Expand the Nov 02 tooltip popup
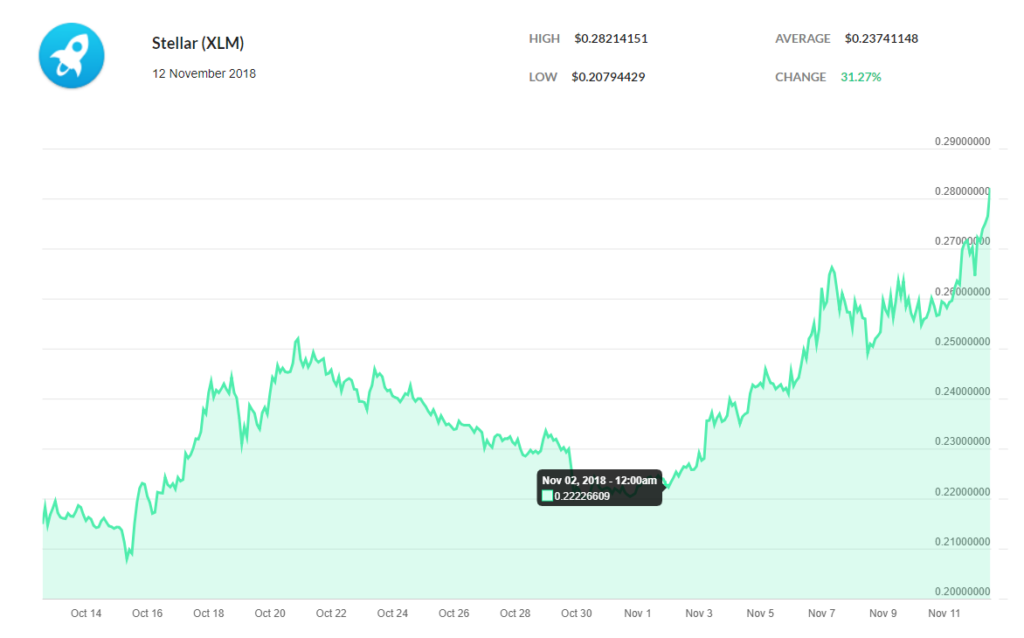Image resolution: width=1024 pixels, height=638 pixels. pos(600,487)
